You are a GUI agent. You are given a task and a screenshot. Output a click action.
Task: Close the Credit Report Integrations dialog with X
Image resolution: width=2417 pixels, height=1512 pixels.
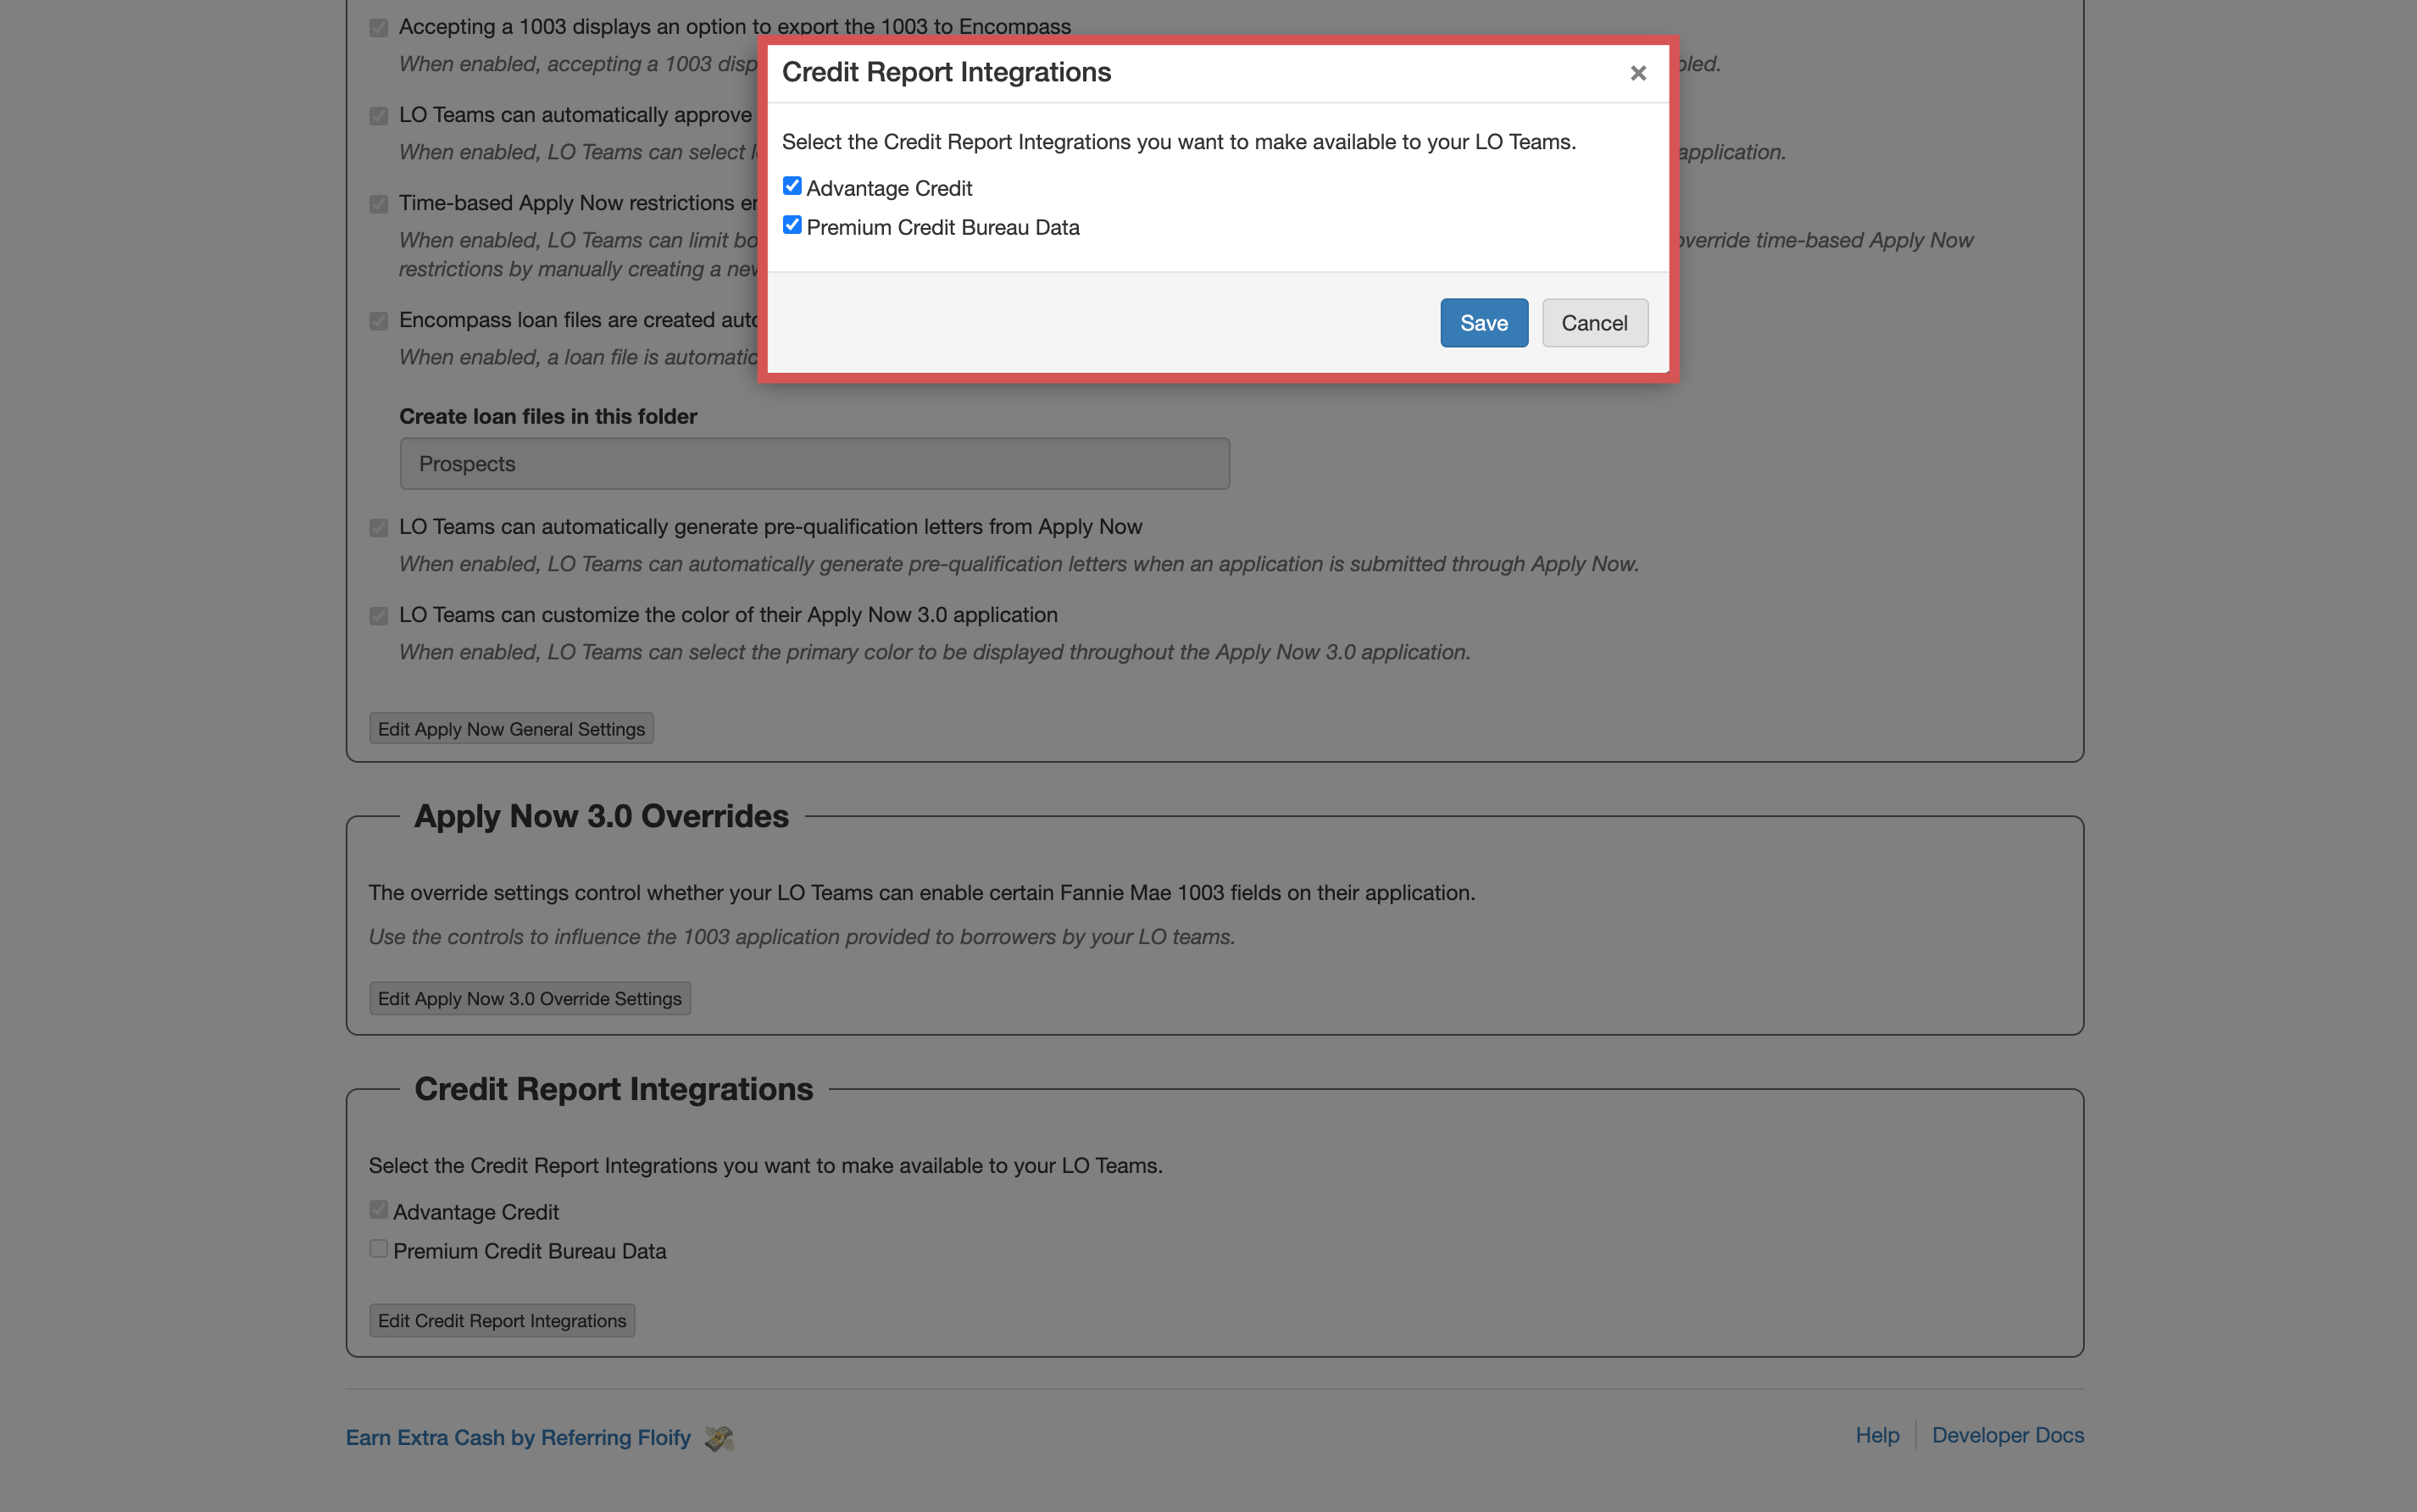tap(1637, 73)
